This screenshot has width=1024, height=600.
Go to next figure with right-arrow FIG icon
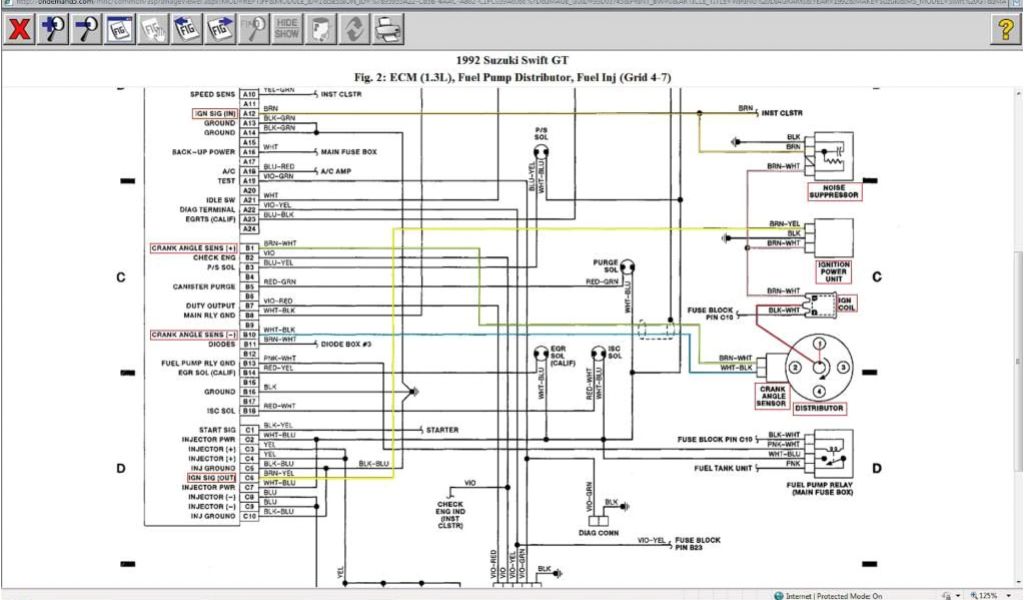[221, 29]
